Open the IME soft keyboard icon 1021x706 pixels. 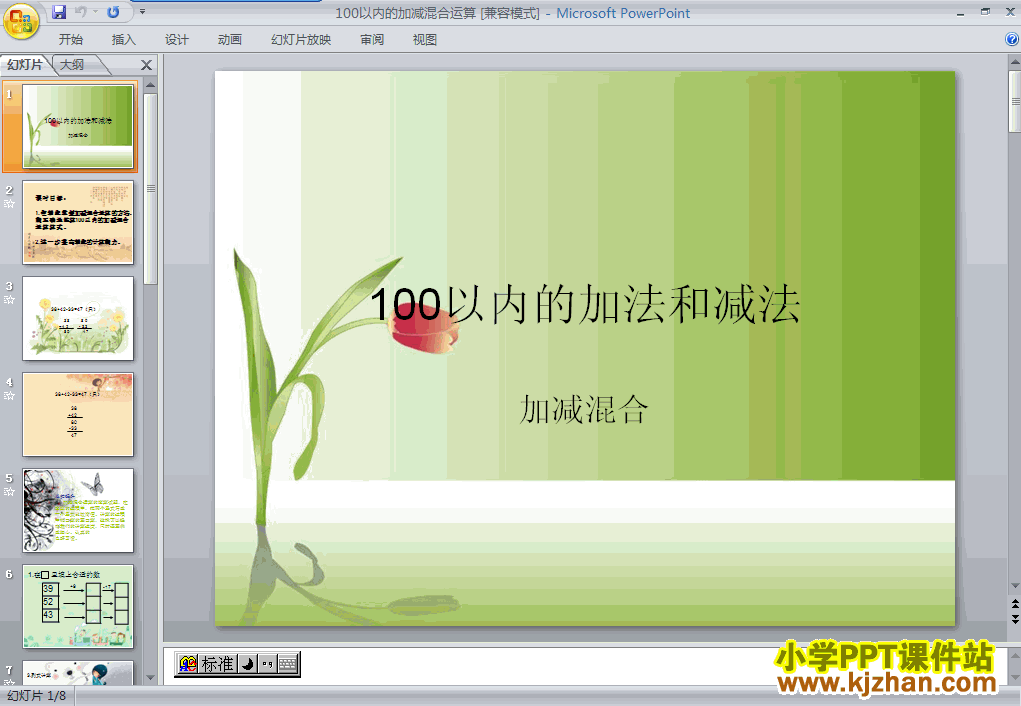[288, 664]
